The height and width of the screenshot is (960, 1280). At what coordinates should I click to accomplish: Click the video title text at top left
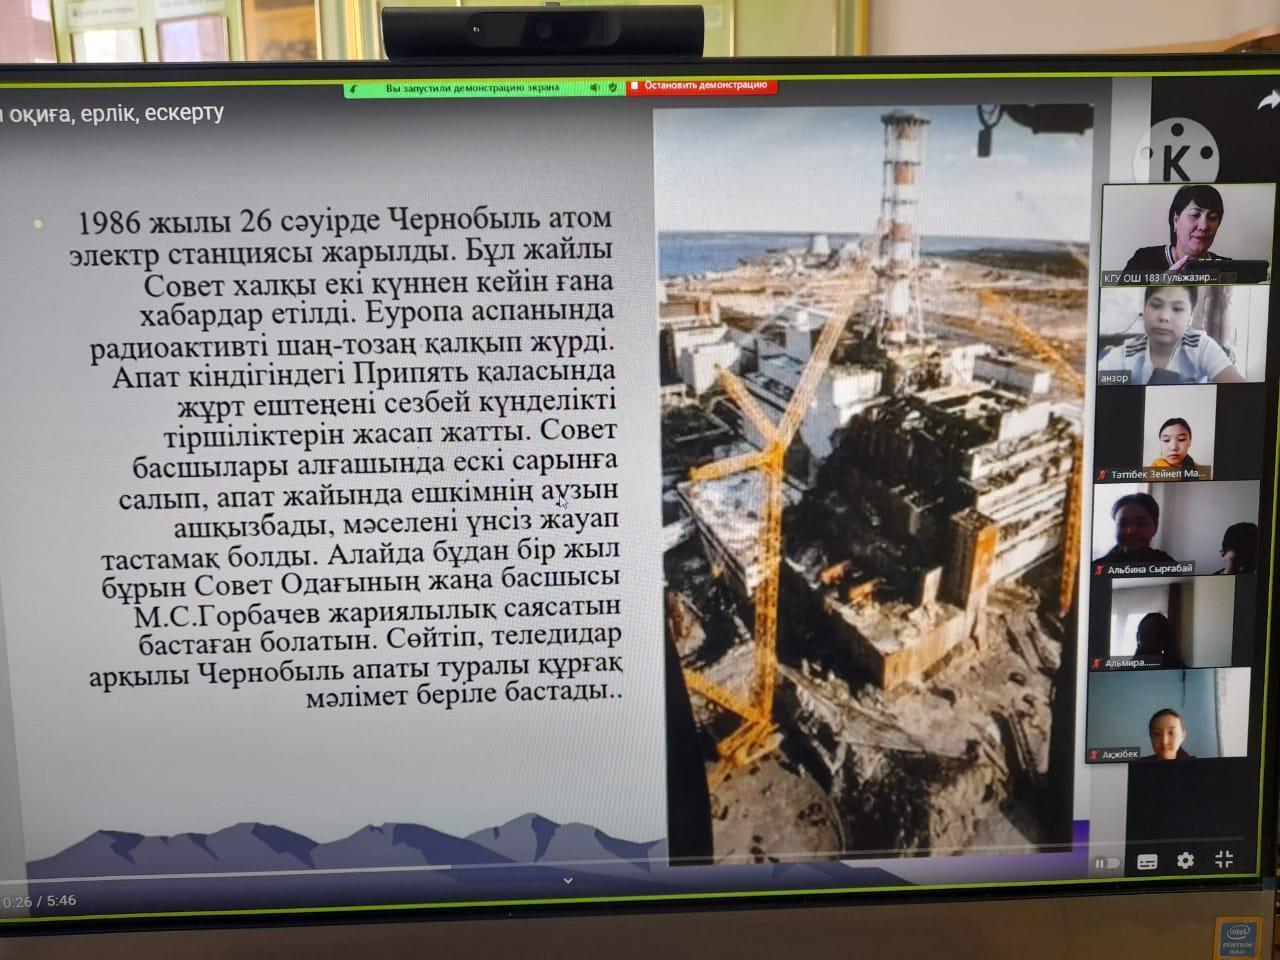112,114
